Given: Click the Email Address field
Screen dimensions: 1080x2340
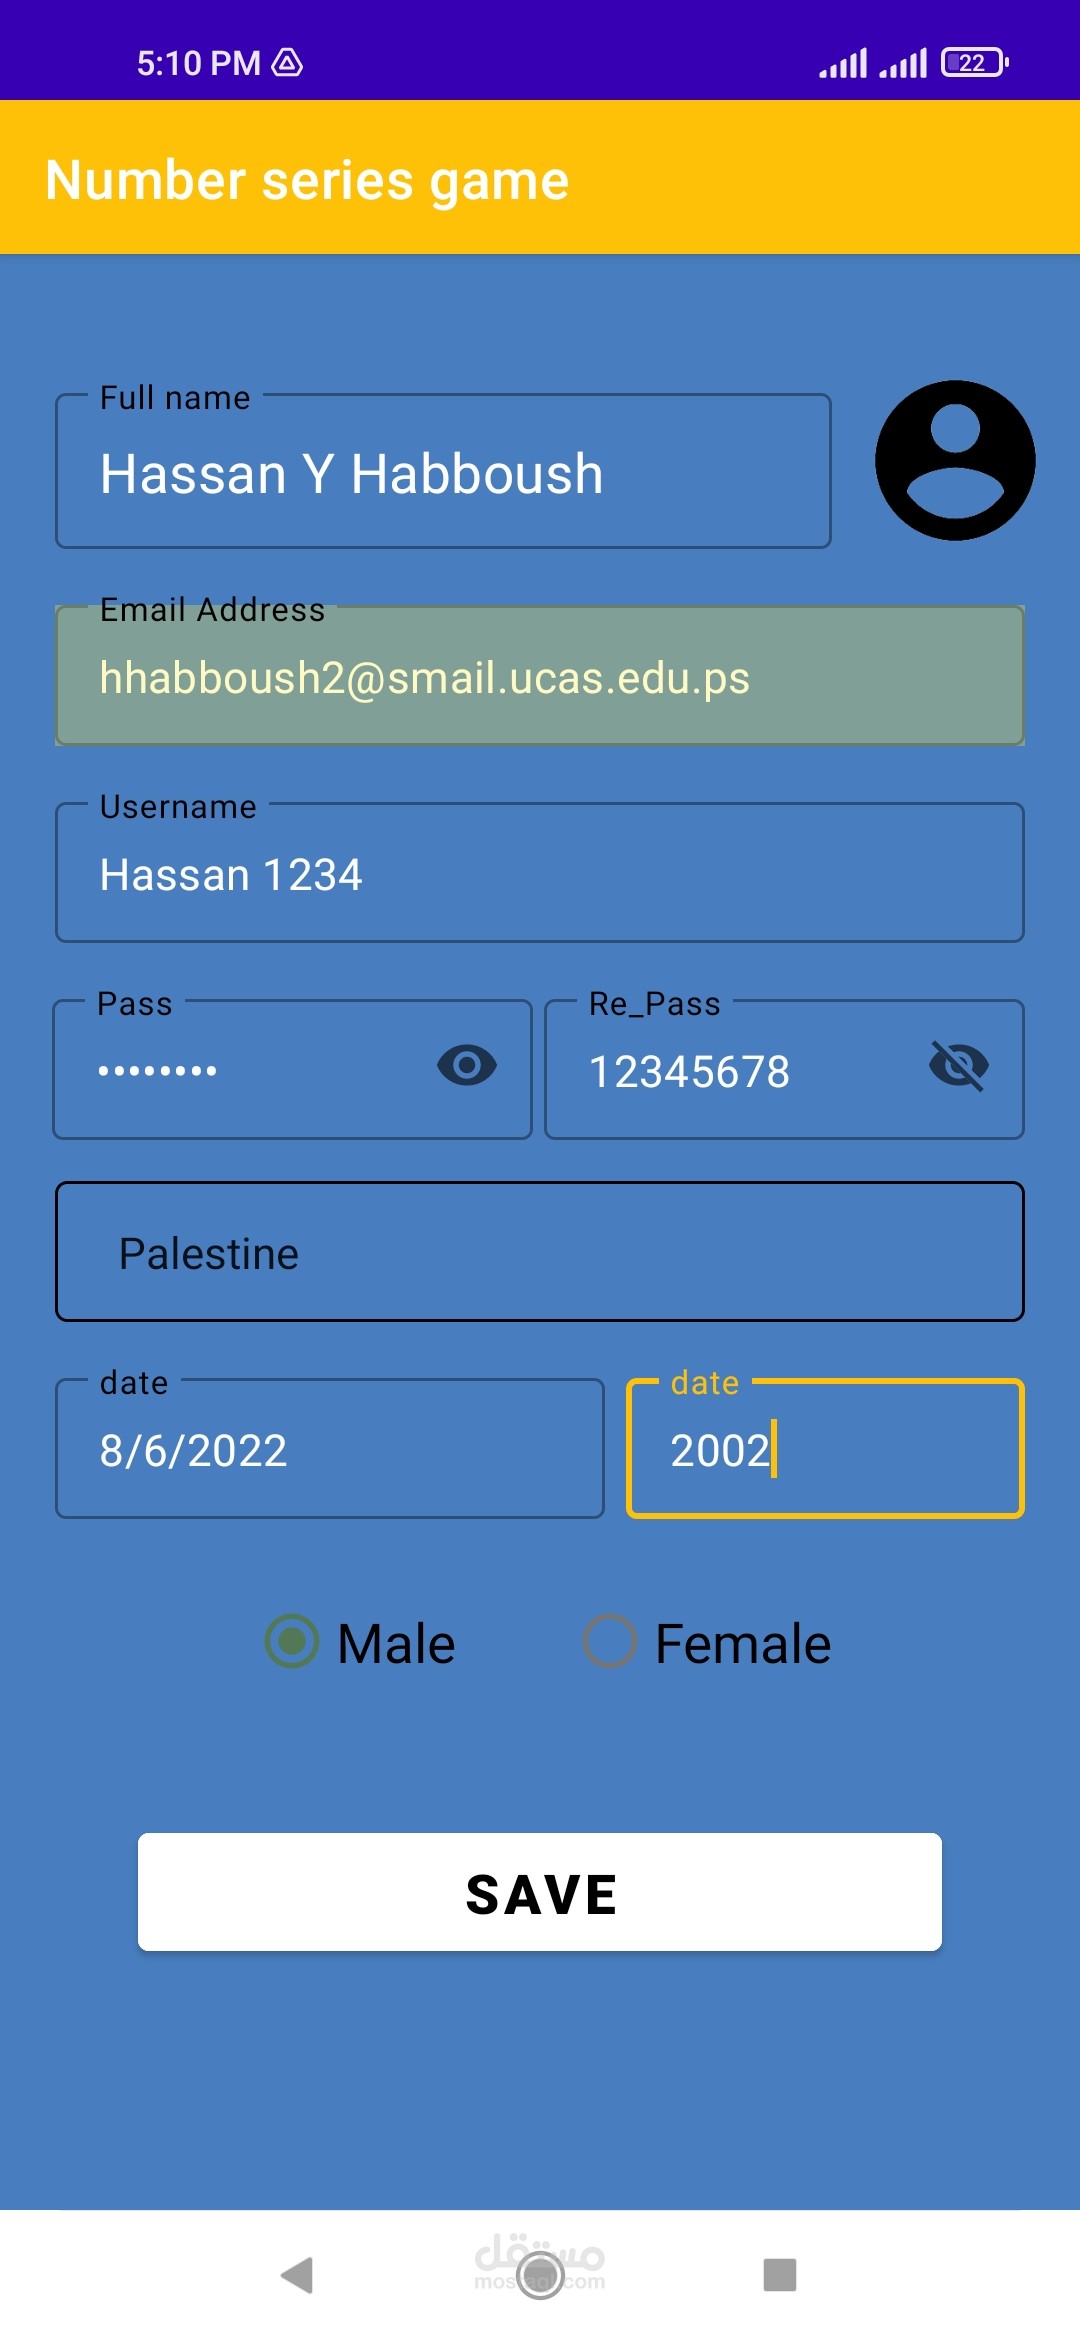Looking at the screenshot, I should [540, 678].
